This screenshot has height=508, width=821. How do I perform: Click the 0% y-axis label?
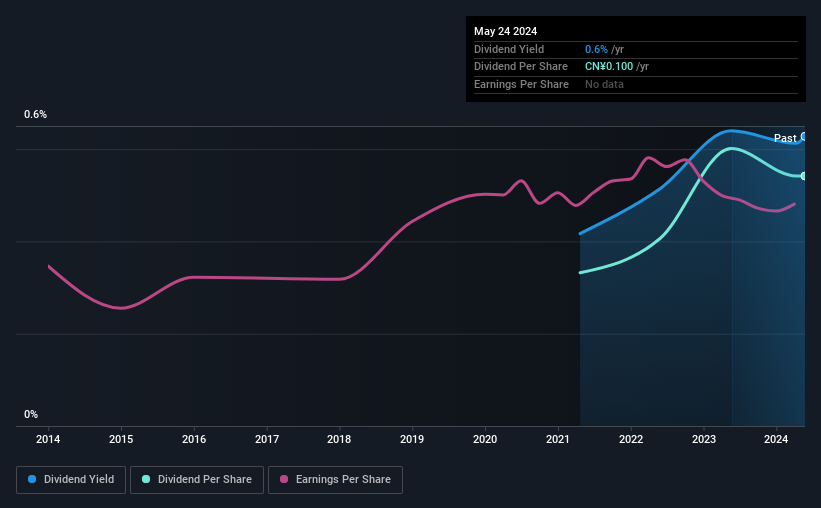tap(31, 414)
